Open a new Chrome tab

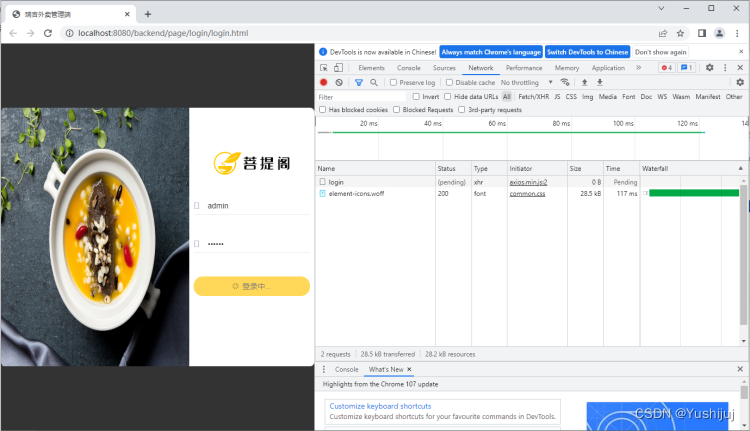coord(148,14)
